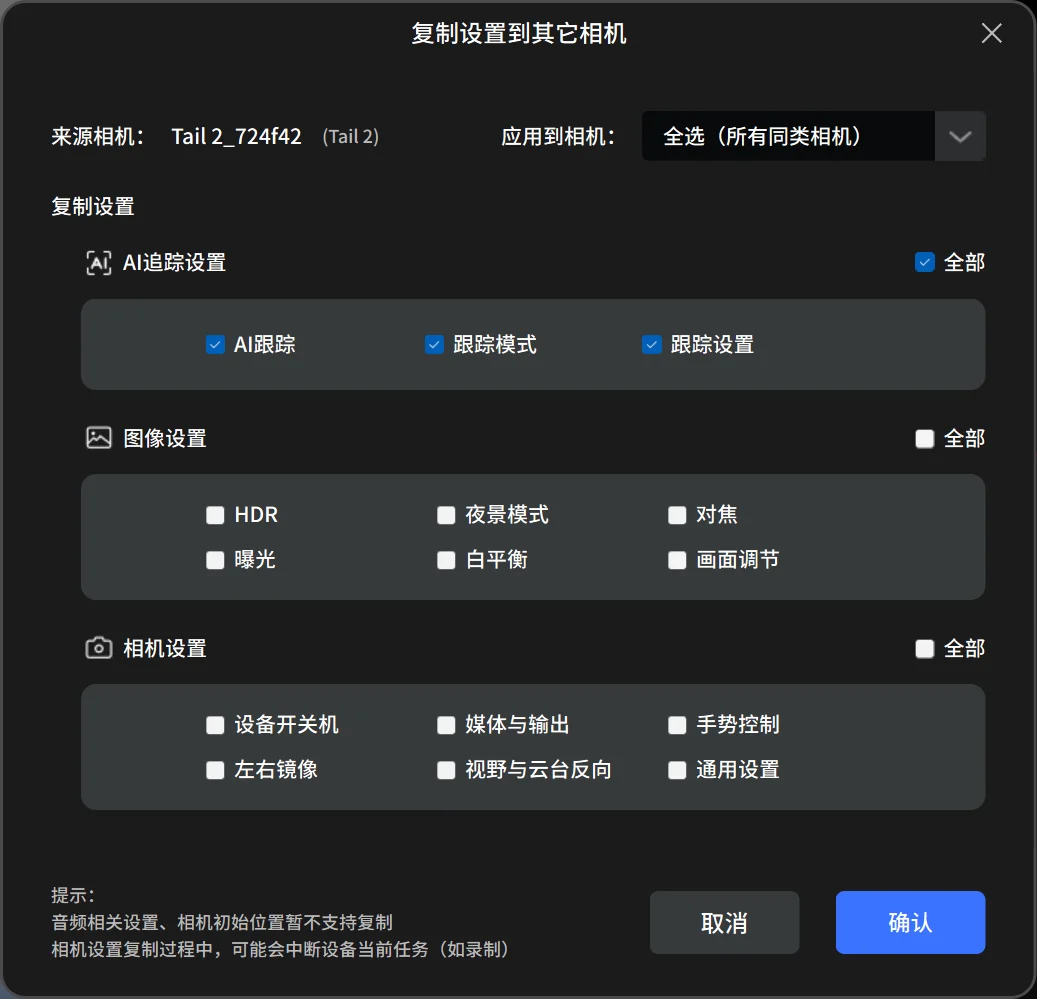Click the 图像设置 picture icon
Screen dimensions: 1037x999
[99, 438]
